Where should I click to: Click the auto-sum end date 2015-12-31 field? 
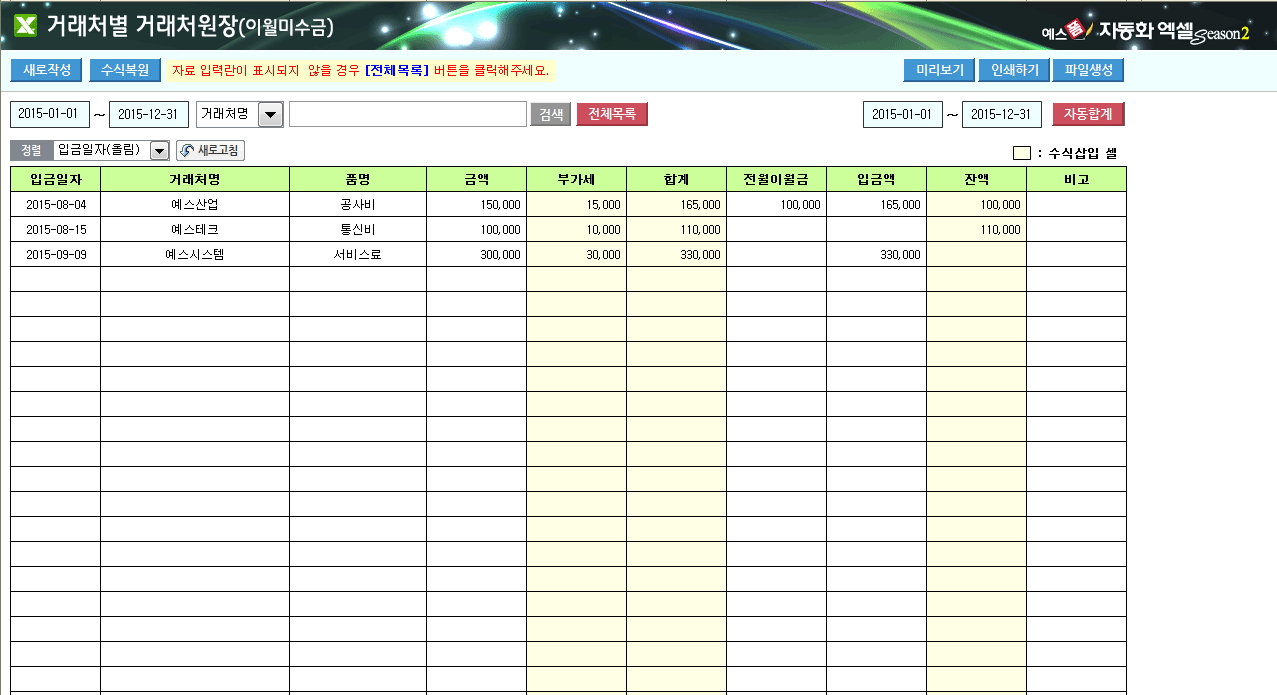(1002, 114)
